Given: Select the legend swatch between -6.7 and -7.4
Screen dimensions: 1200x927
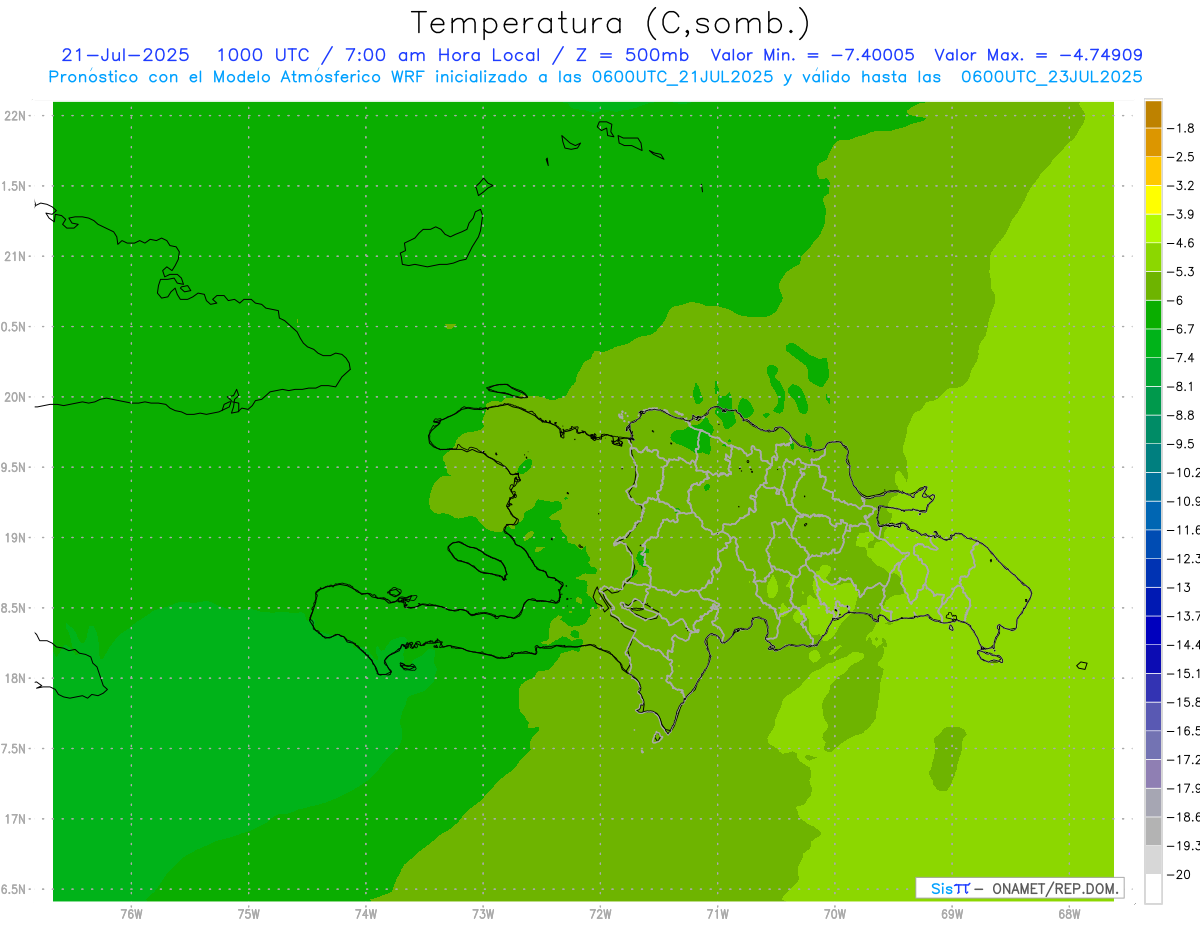Looking at the screenshot, I should tap(1153, 343).
